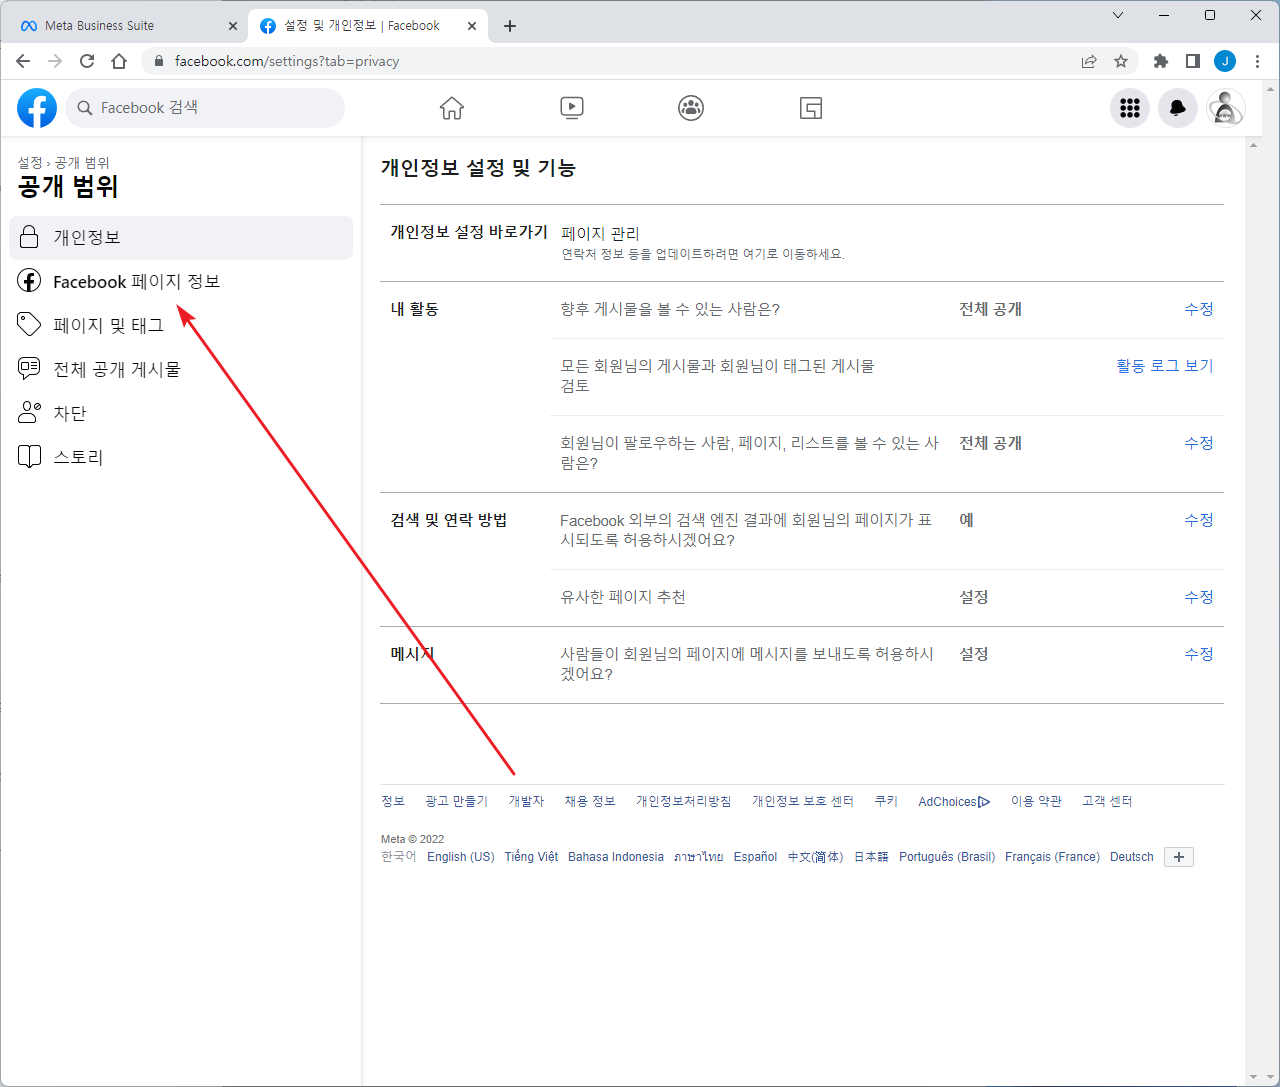Select 전체 공개 게시물 in the sidebar
This screenshot has width=1280, height=1087.
(181, 369)
